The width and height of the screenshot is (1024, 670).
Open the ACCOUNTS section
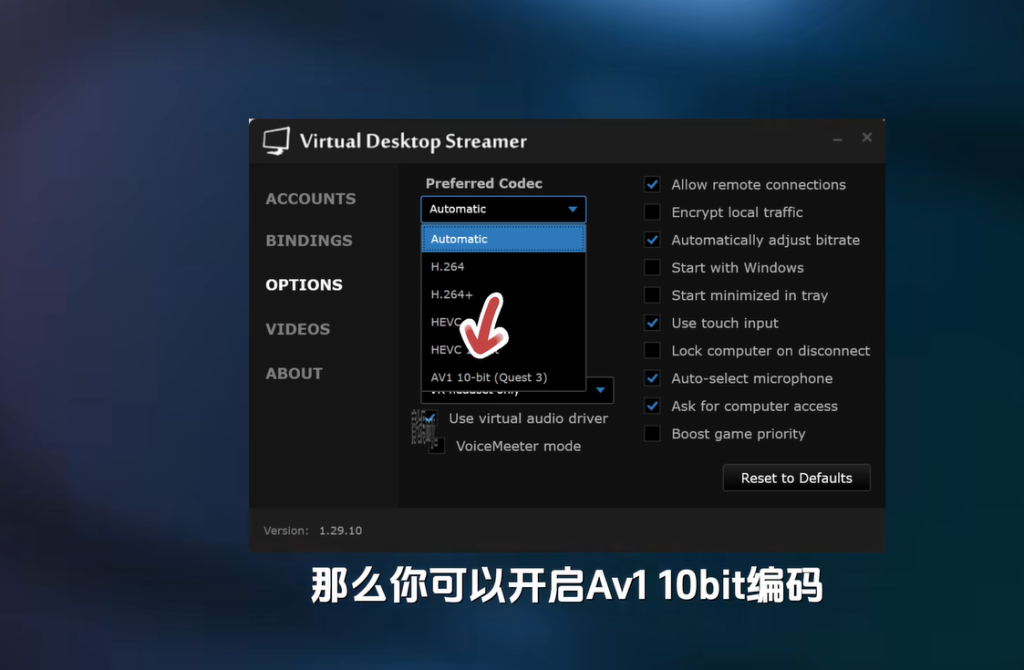click(x=310, y=199)
